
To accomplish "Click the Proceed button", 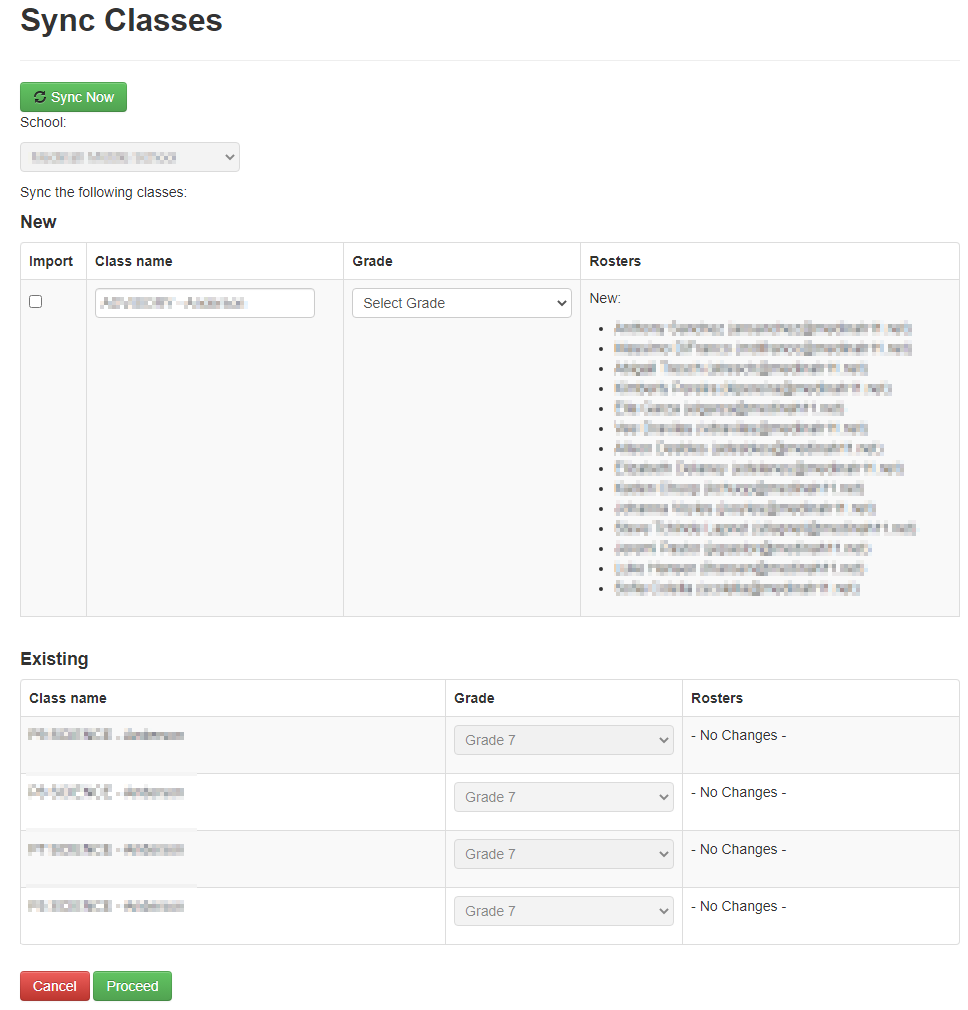I will pyautogui.click(x=132, y=986).
